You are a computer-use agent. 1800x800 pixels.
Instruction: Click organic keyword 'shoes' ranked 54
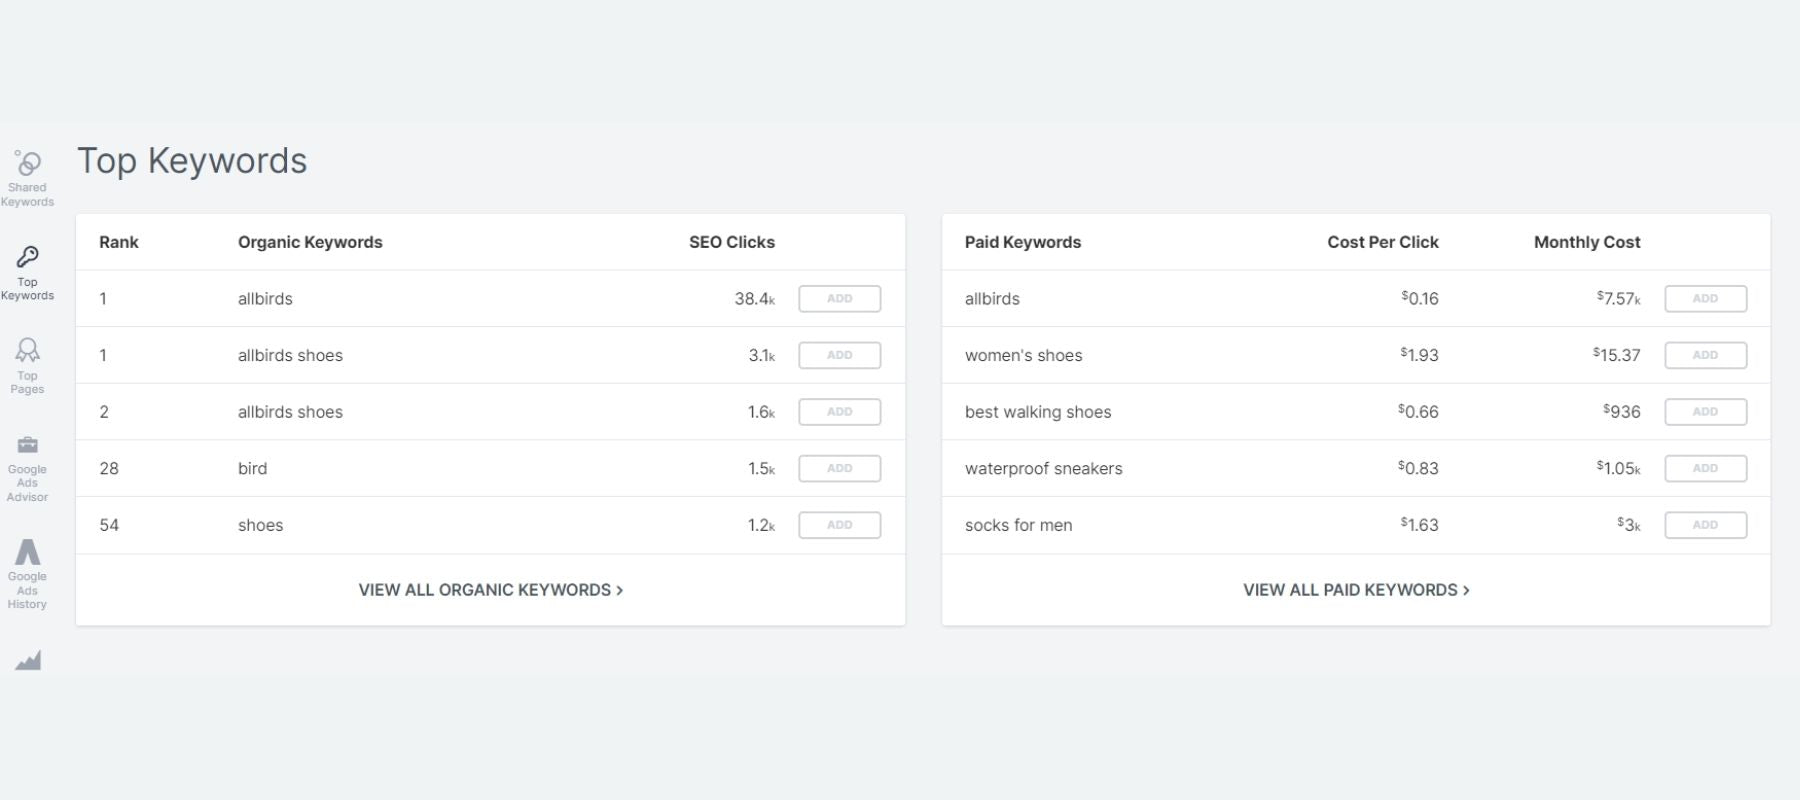point(260,525)
